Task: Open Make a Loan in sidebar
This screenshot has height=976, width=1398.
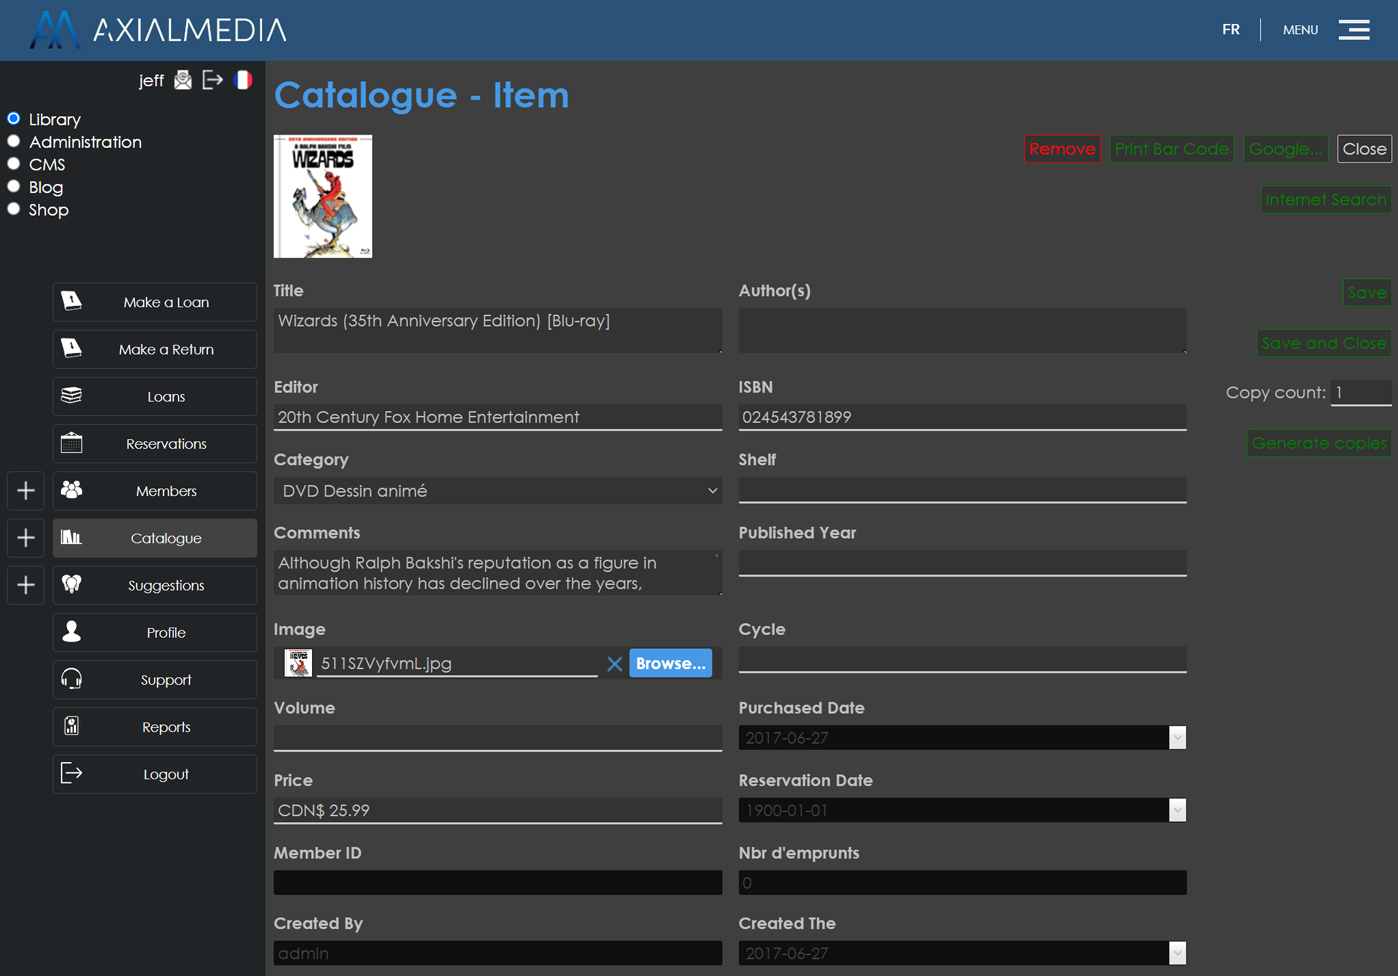Action: (155, 302)
